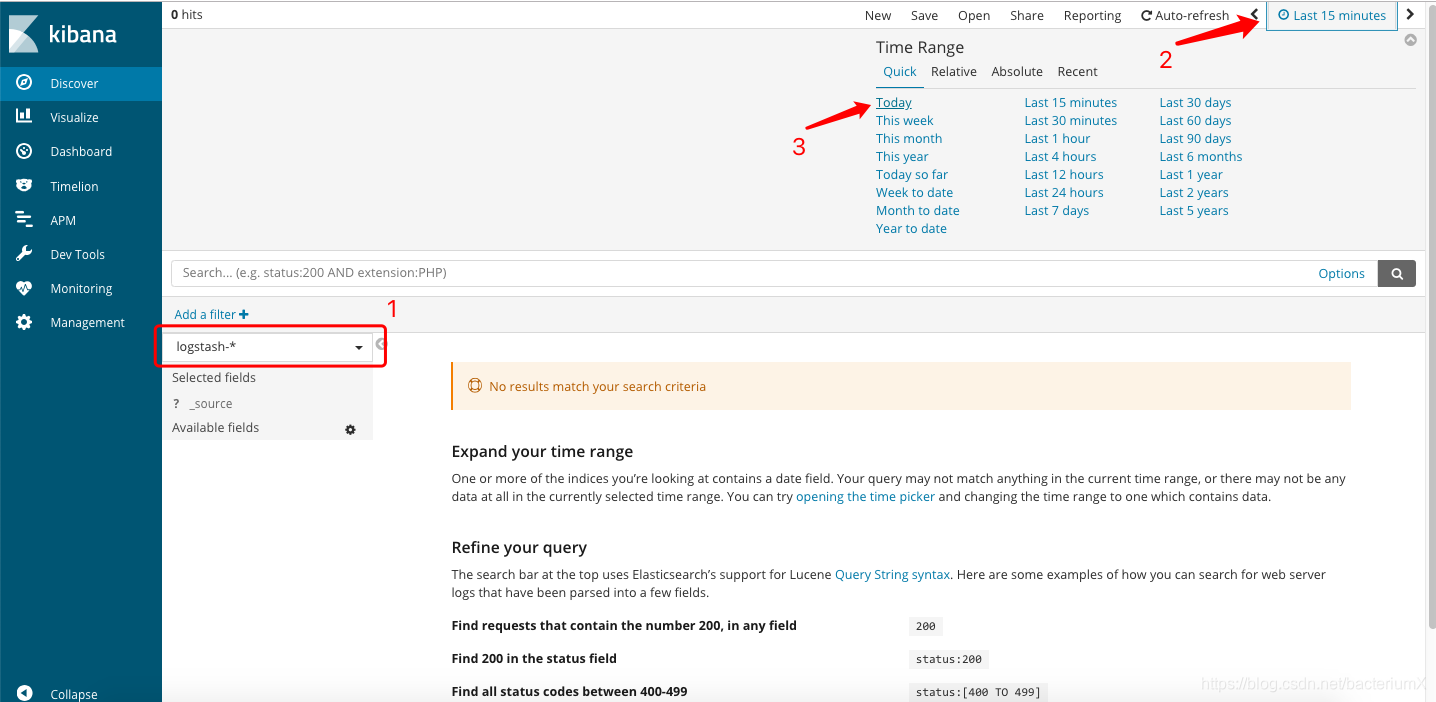Viewport: 1436px width, 702px height.
Task: Click Add a filter
Action: [211, 314]
